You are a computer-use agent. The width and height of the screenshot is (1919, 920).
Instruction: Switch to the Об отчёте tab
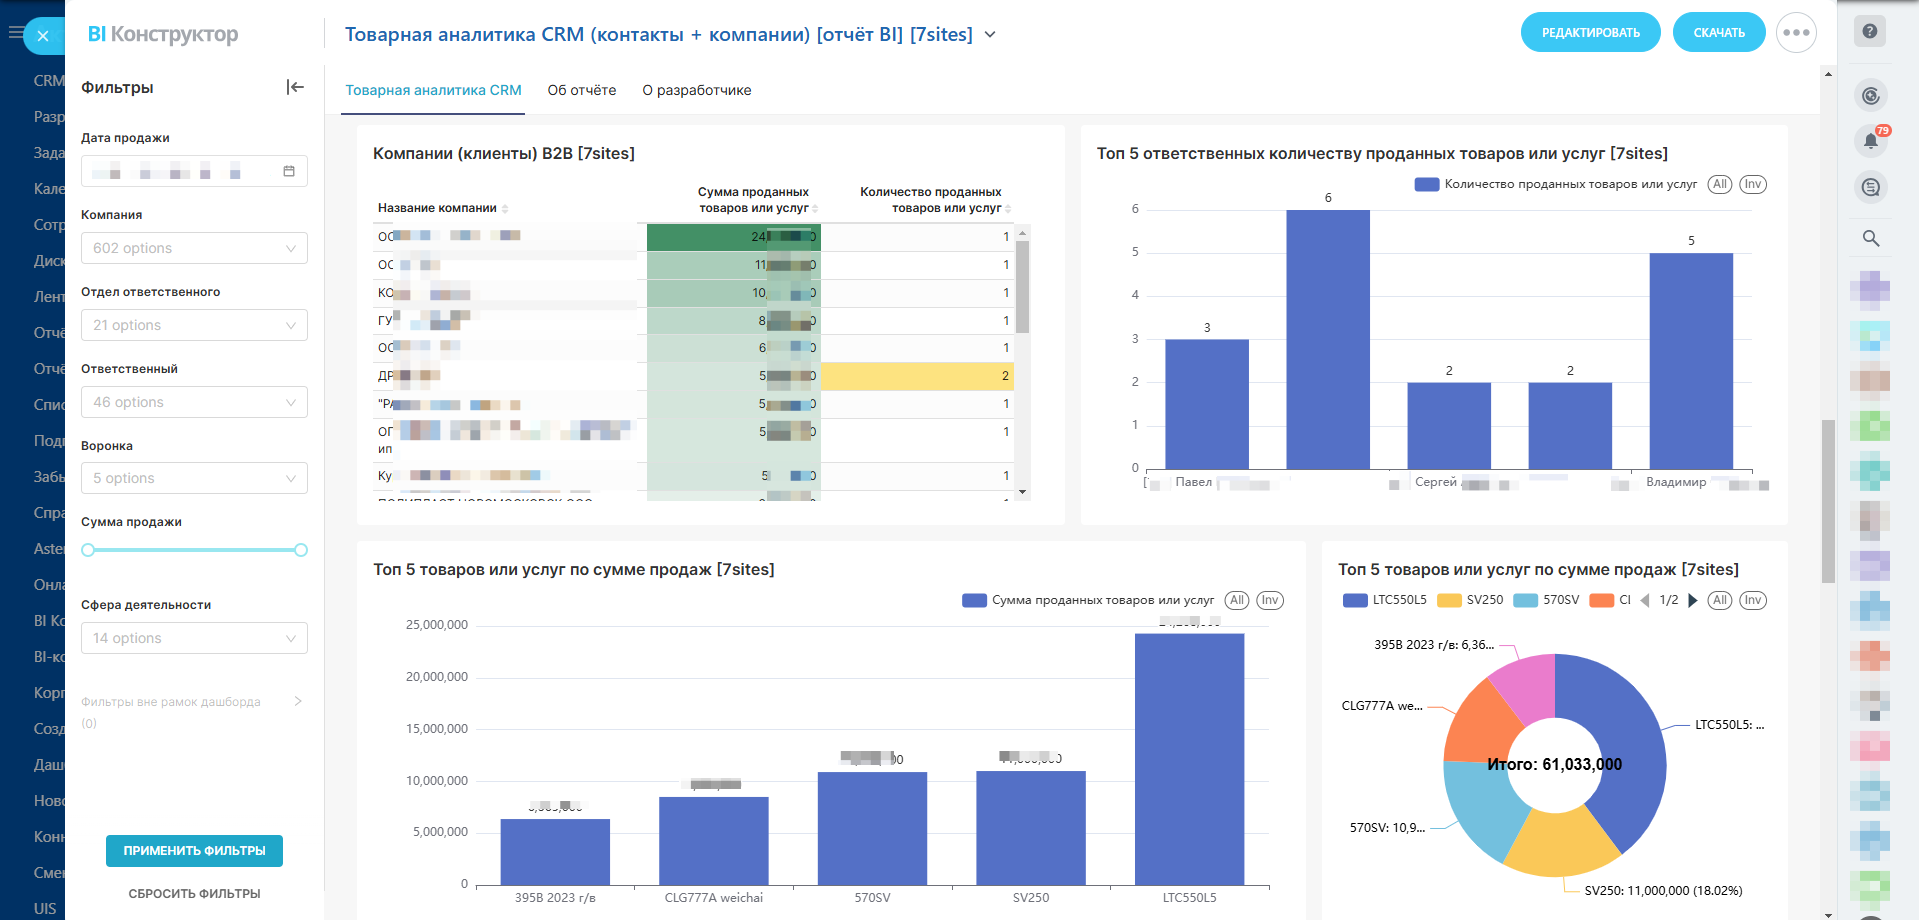pyautogui.click(x=581, y=90)
